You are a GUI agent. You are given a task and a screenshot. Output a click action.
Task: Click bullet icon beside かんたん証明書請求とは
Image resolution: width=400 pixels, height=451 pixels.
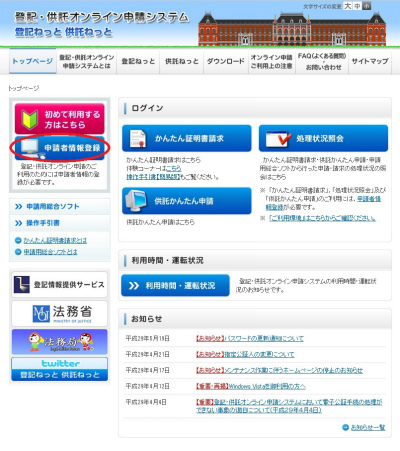pyautogui.click(x=18, y=240)
